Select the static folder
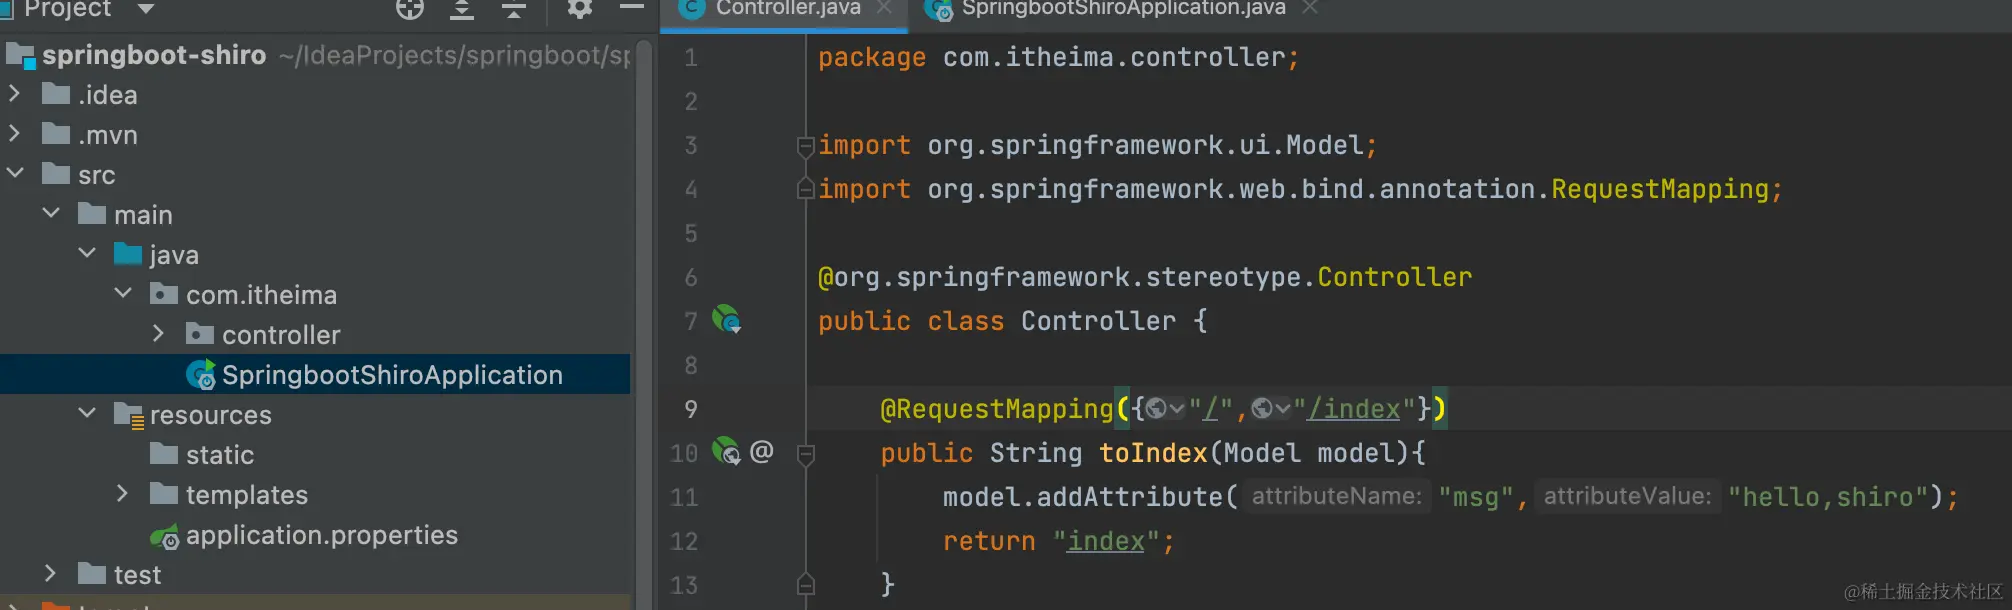 (220, 455)
